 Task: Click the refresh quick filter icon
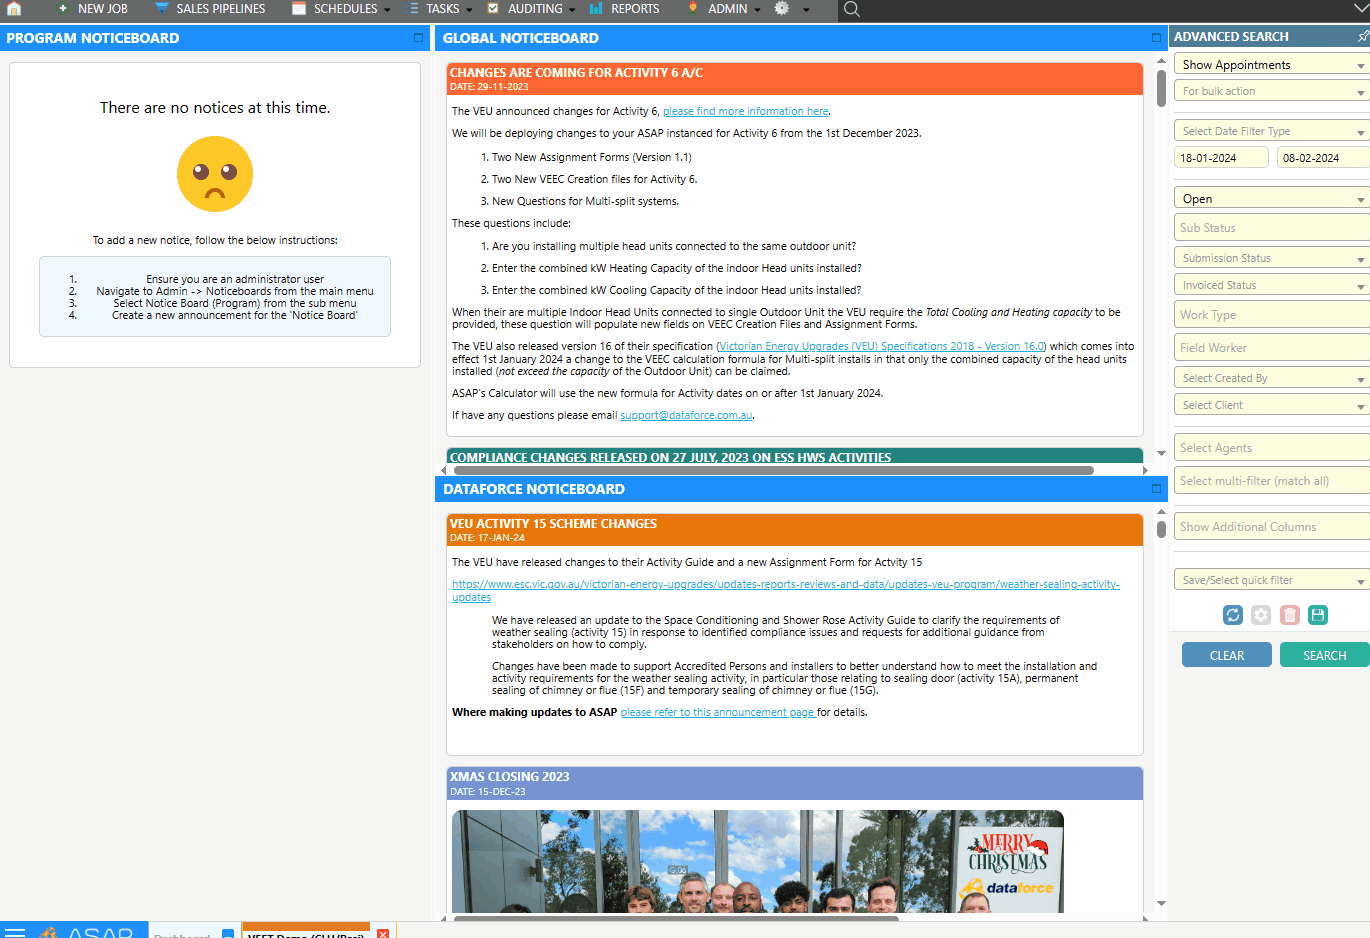click(x=1232, y=615)
